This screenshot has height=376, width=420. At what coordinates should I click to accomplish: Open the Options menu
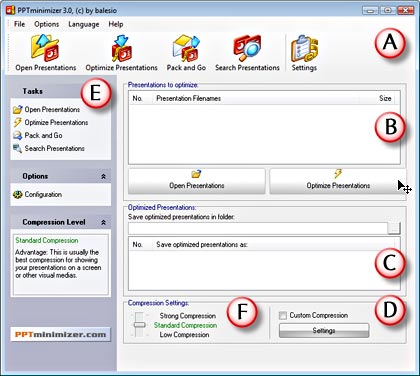[46, 24]
